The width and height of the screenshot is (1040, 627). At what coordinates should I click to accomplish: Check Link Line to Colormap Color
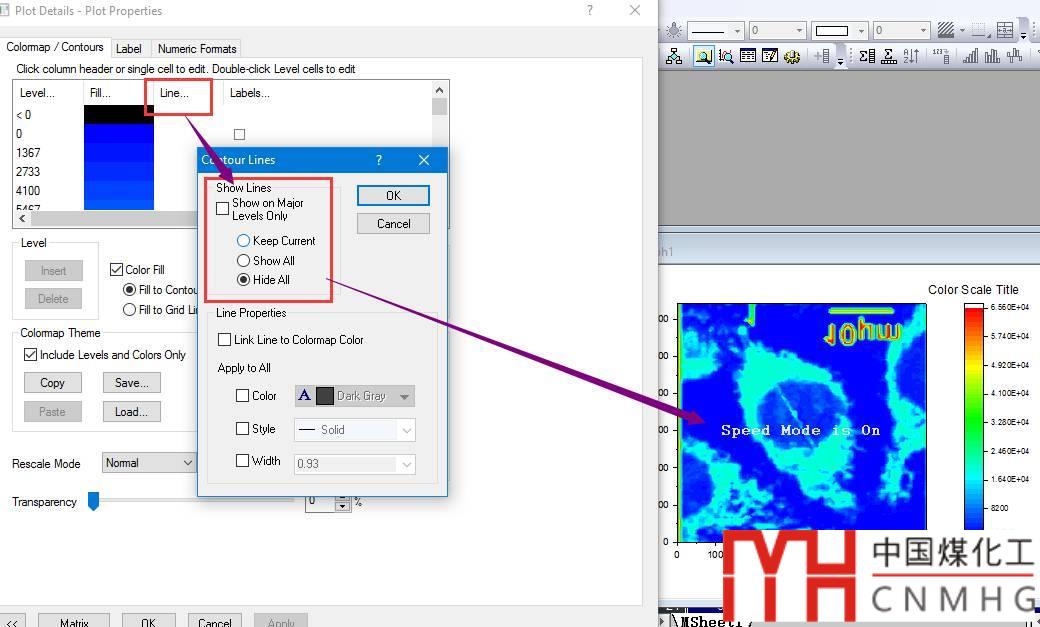[225, 340]
